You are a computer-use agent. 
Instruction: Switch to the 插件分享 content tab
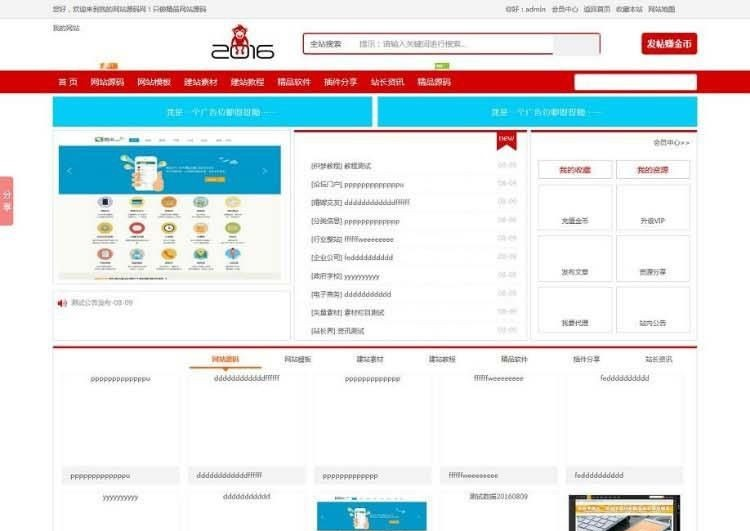pyautogui.click(x=586, y=359)
